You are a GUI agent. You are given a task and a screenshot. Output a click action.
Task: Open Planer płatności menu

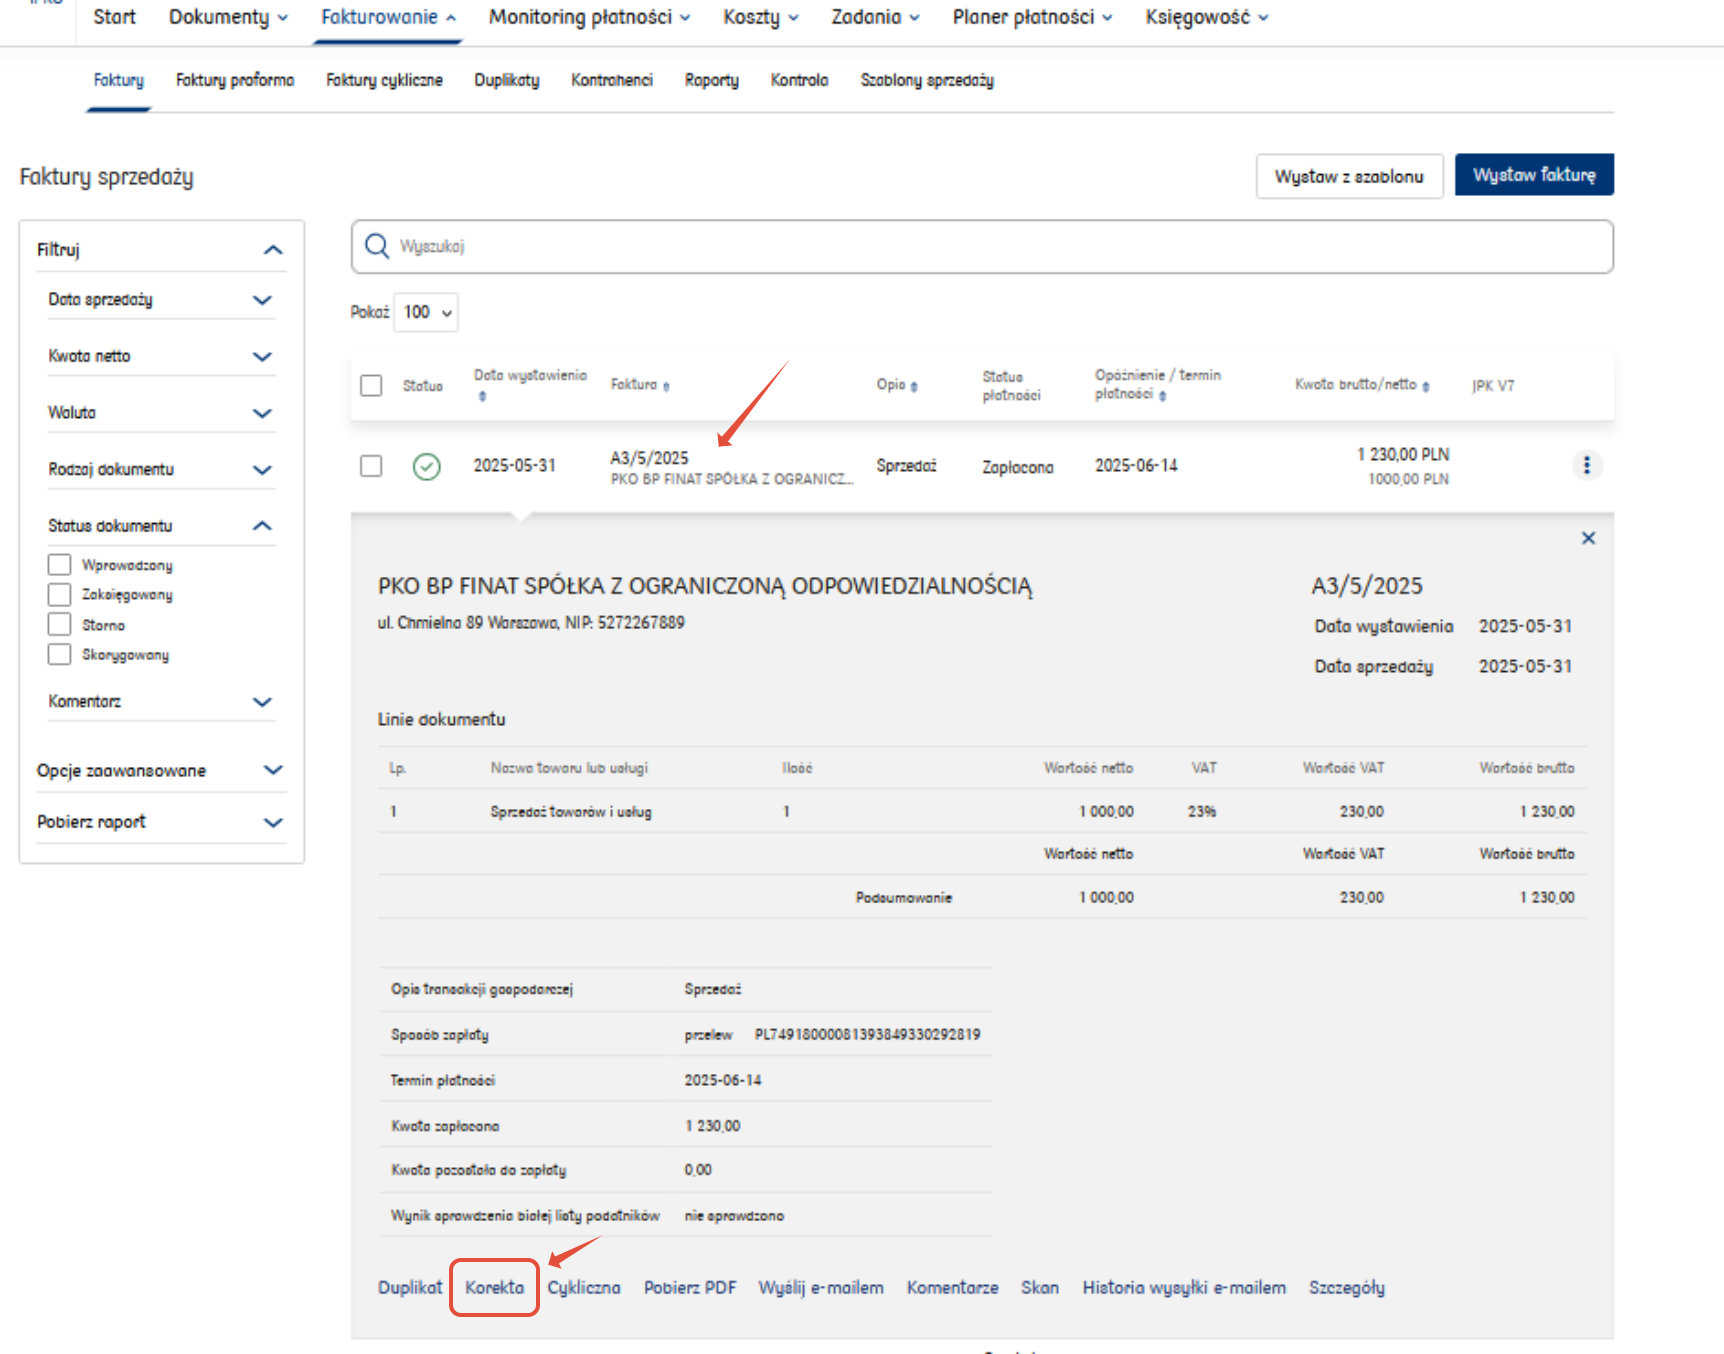[1032, 17]
